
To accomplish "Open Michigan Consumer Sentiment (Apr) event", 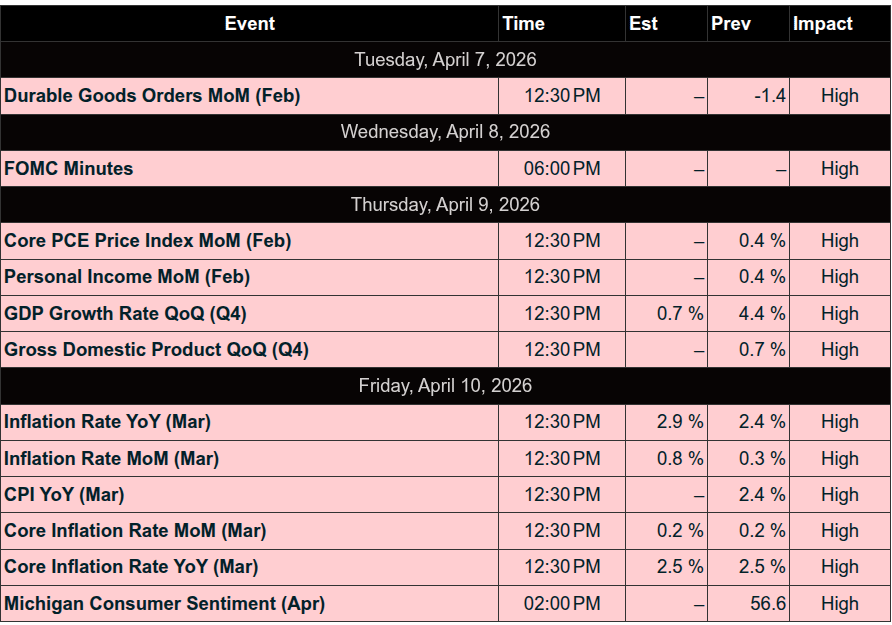I will point(164,604).
